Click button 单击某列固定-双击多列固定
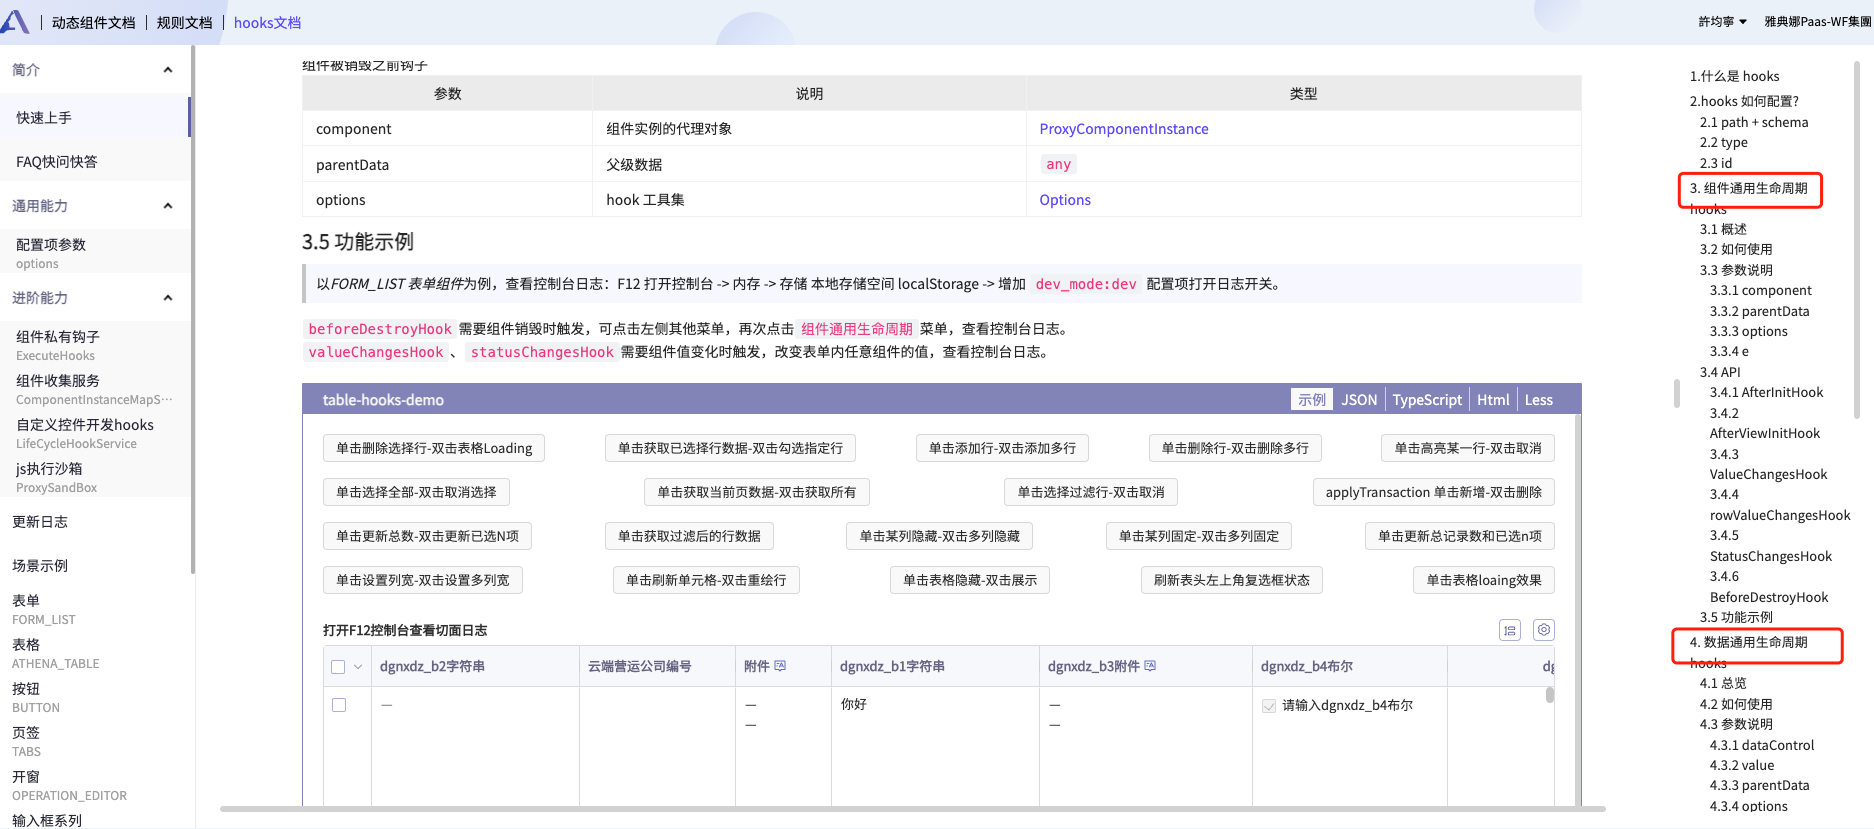Screen dimensions: 1874x829 (x=1199, y=536)
